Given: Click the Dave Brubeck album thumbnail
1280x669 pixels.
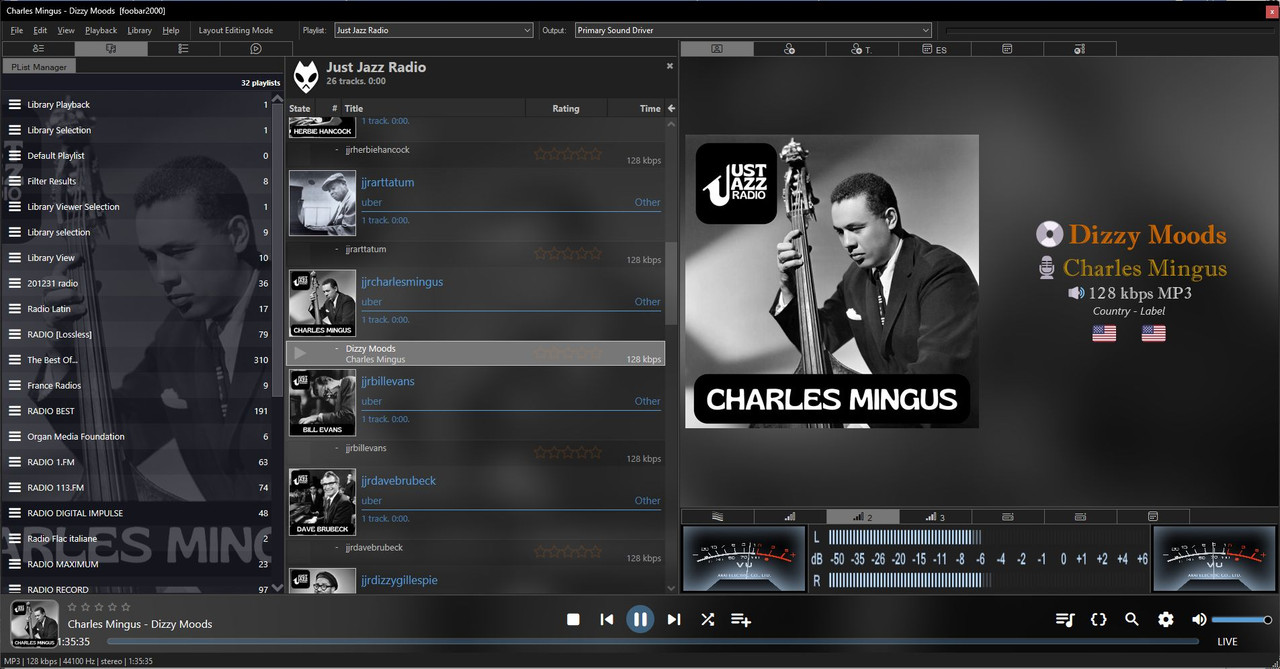Looking at the screenshot, I should [322, 501].
